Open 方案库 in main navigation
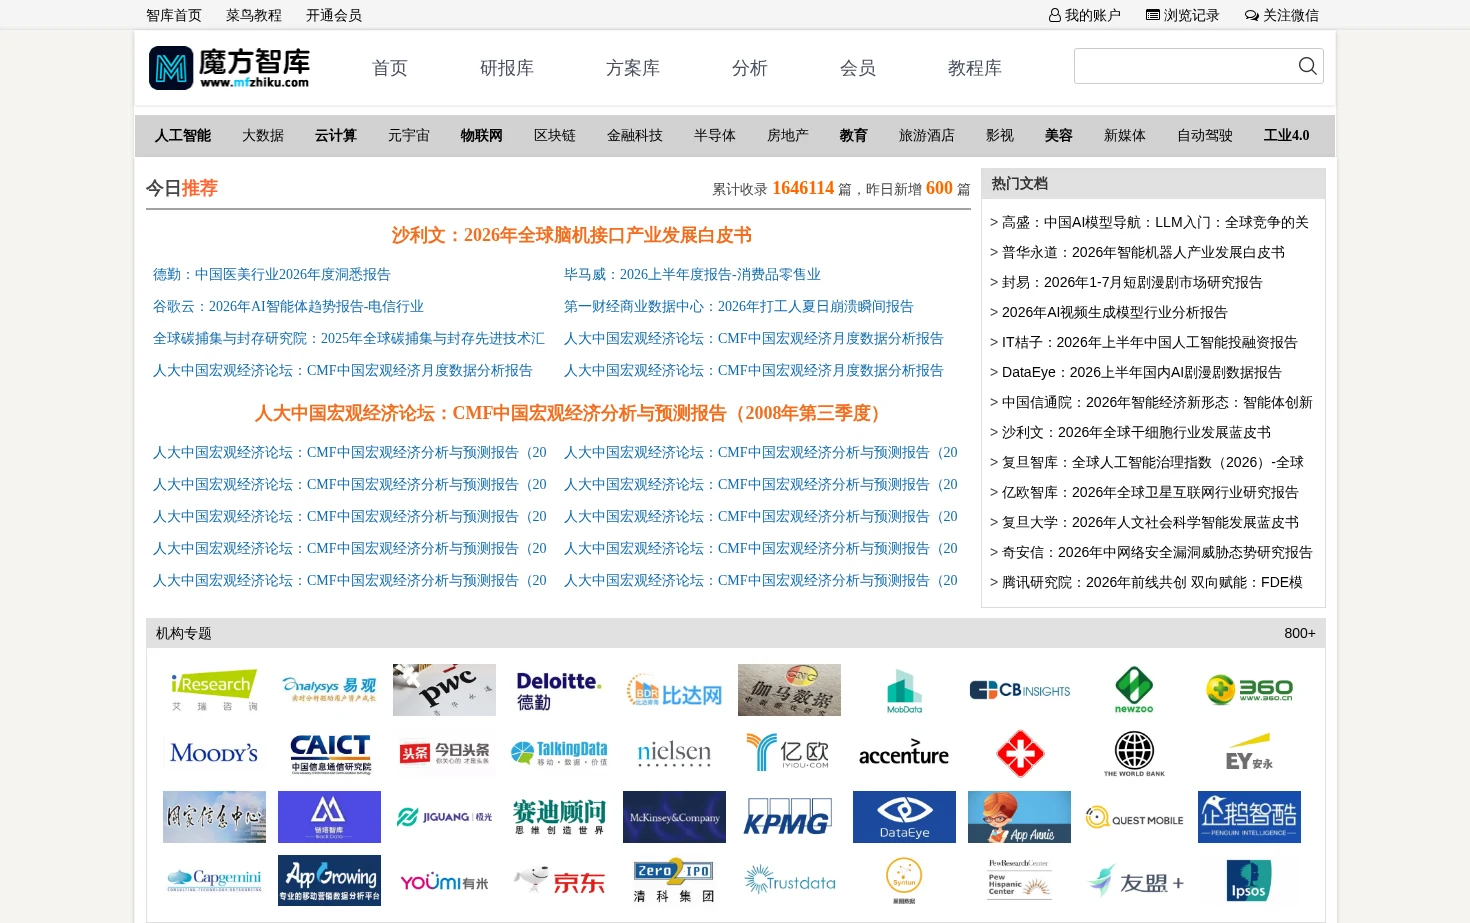Screen dimensions: 1470x923 (x=633, y=68)
